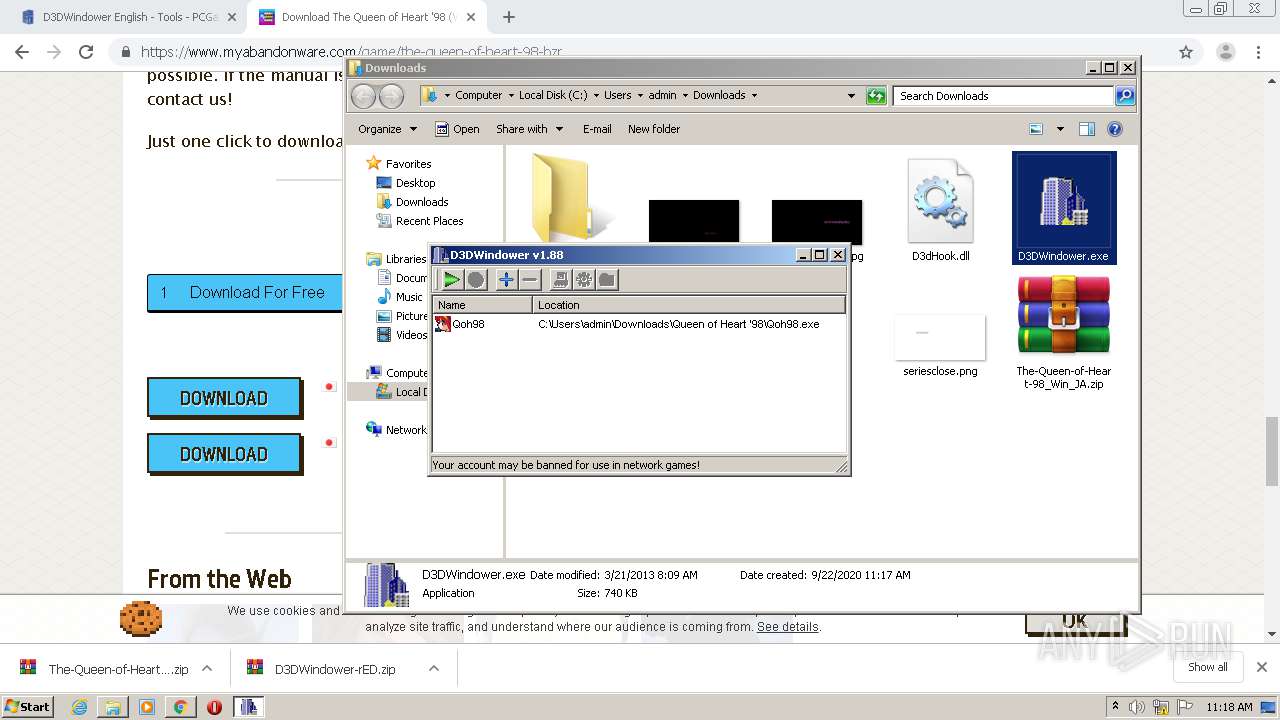
Task: Click the Search Downloads field
Action: (1003, 96)
